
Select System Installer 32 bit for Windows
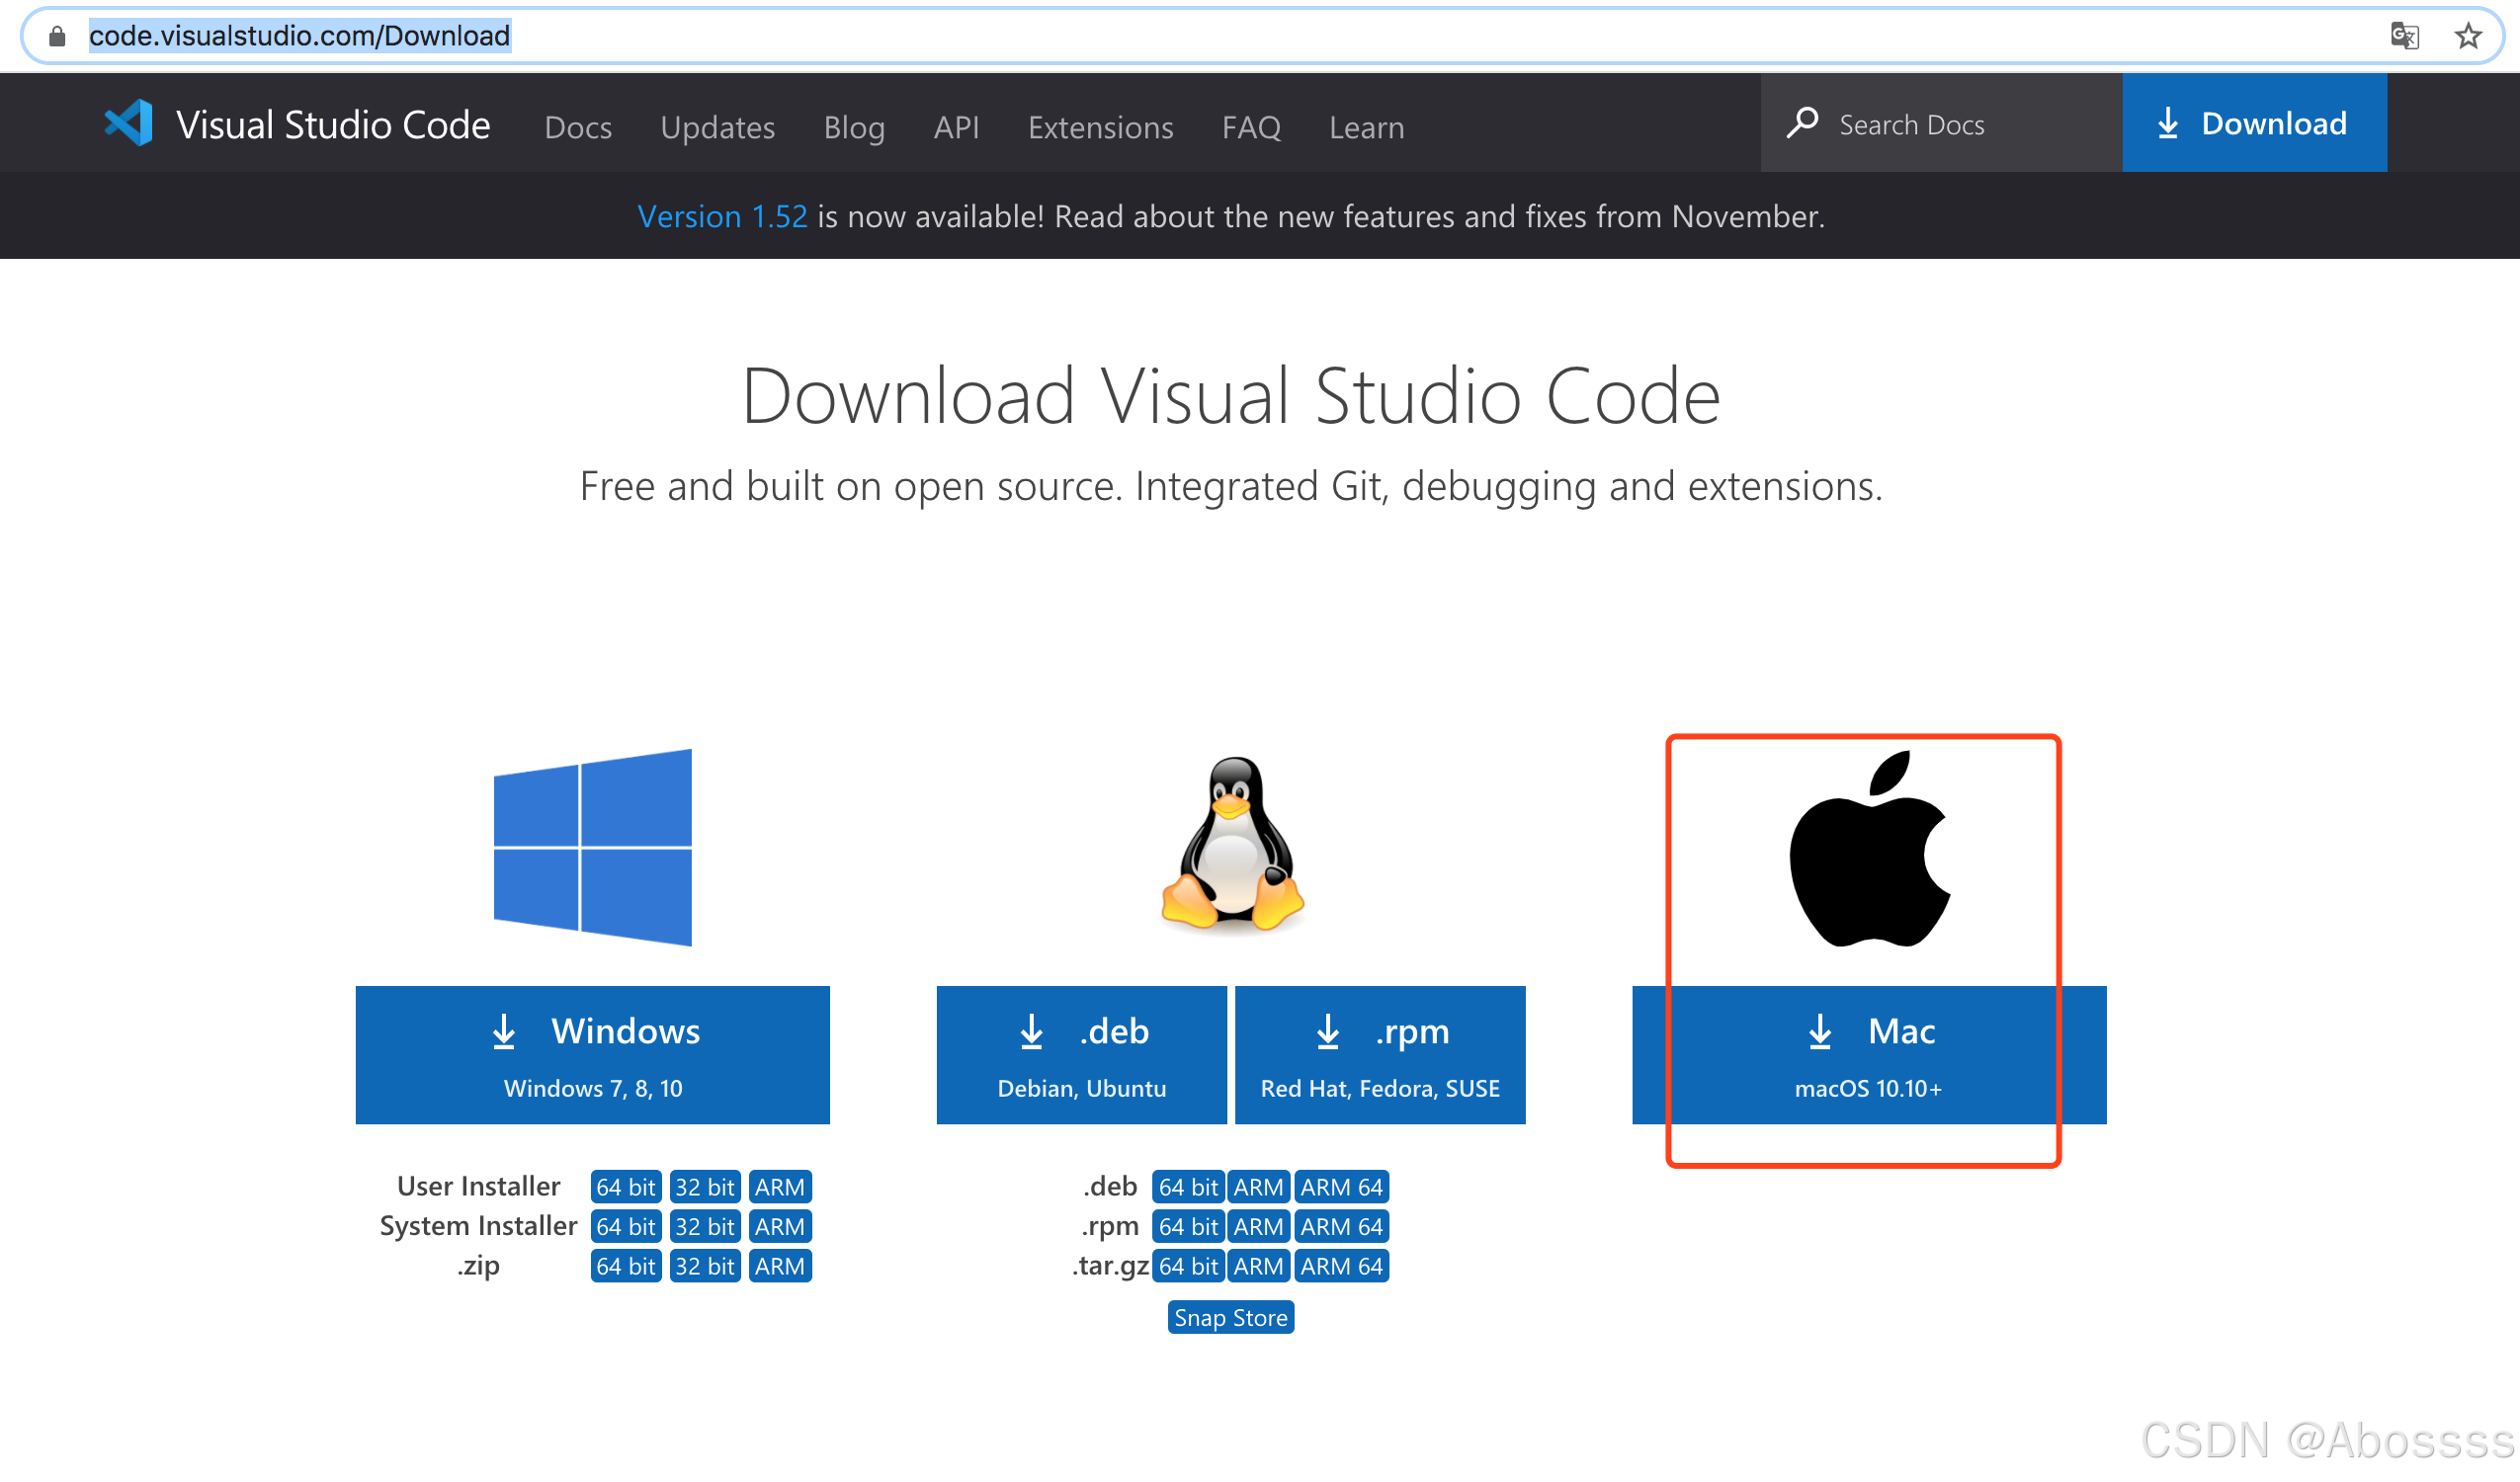pos(704,1226)
